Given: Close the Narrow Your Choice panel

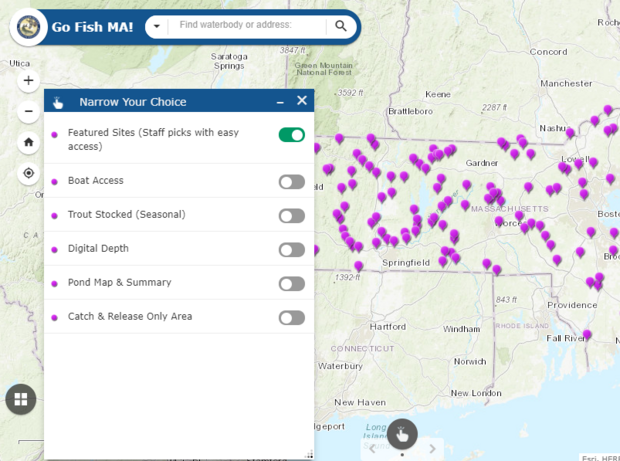Looking at the screenshot, I should 302,101.
